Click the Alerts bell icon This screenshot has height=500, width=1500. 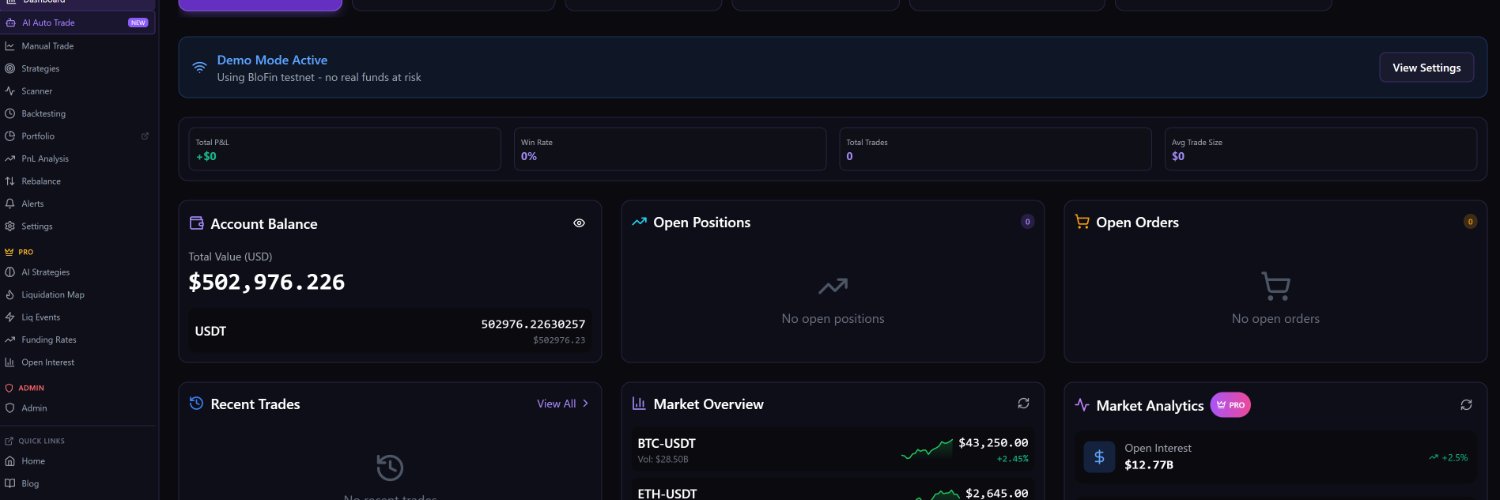tap(10, 204)
